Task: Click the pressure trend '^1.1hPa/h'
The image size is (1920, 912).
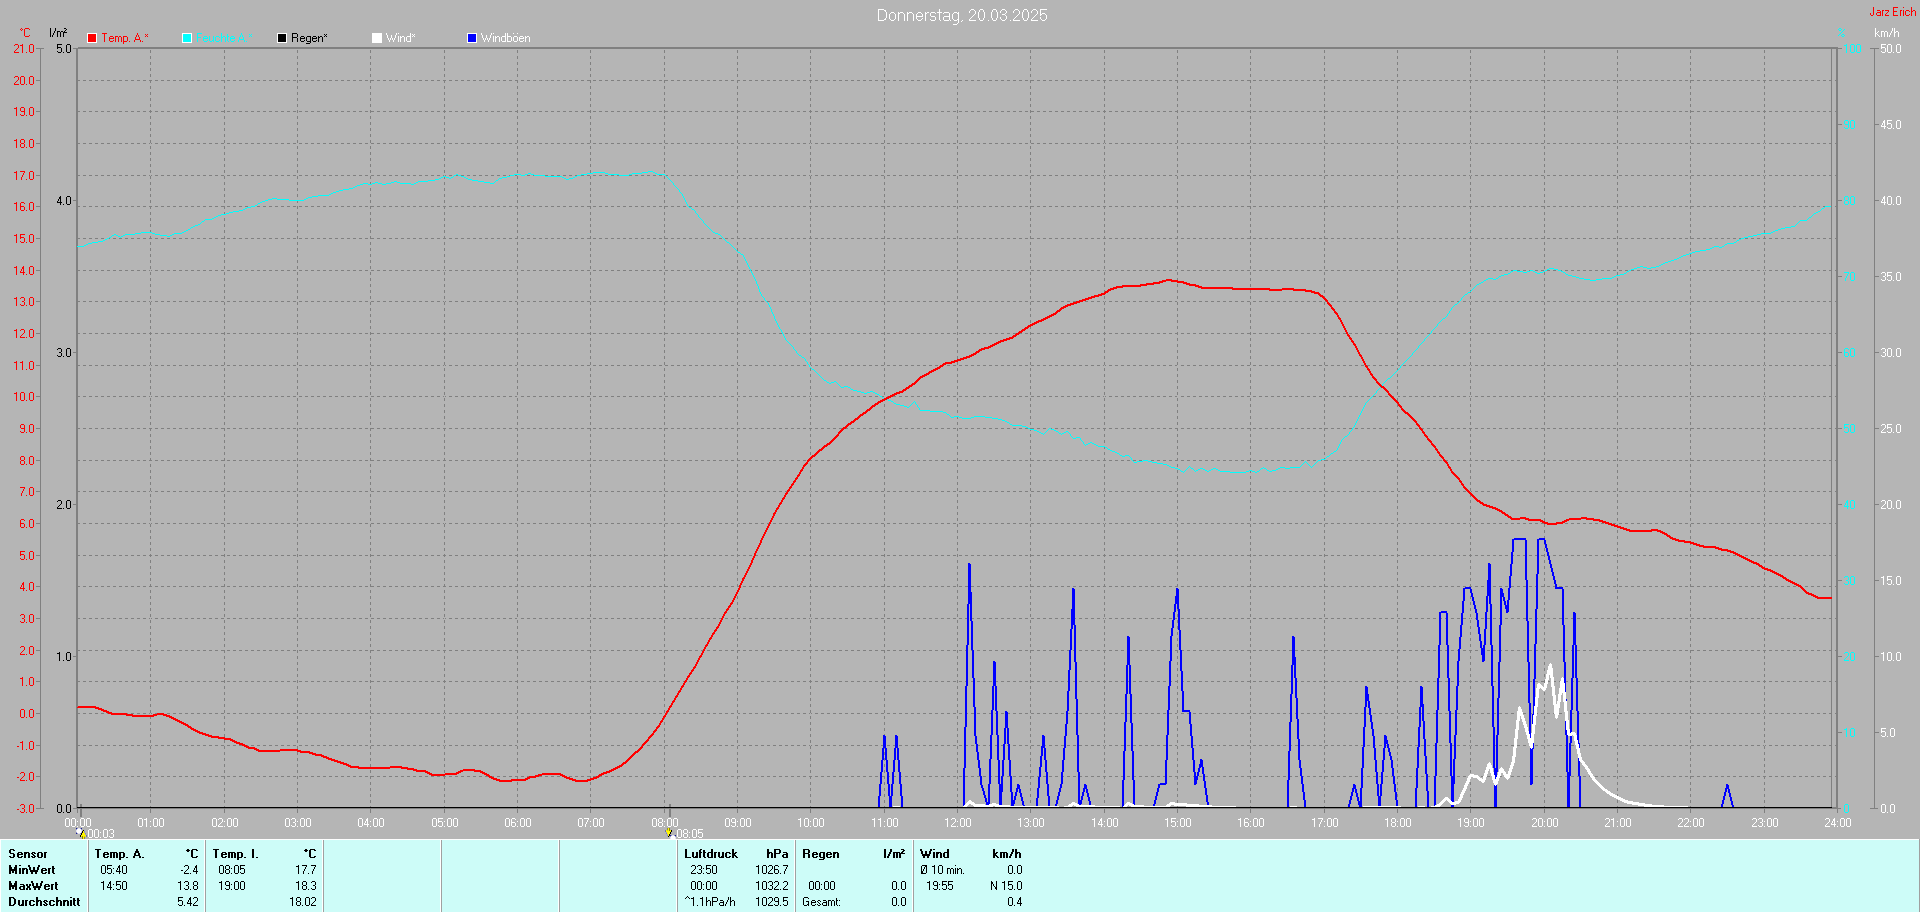Action: tap(710, 902)
